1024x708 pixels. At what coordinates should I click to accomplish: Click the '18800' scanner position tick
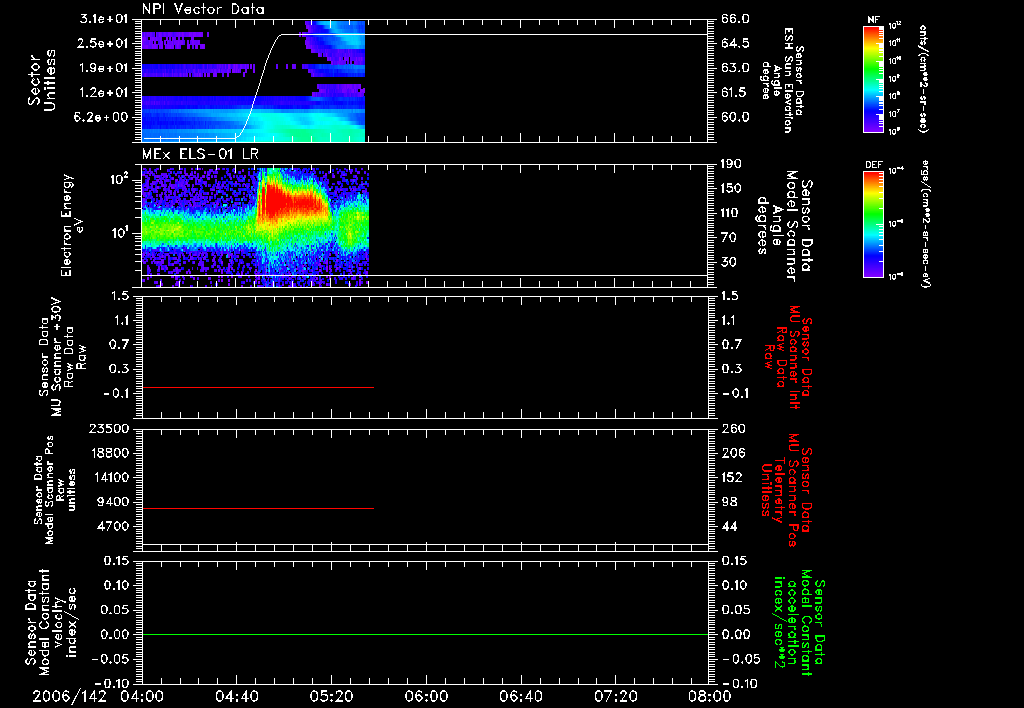click(111, 453)
